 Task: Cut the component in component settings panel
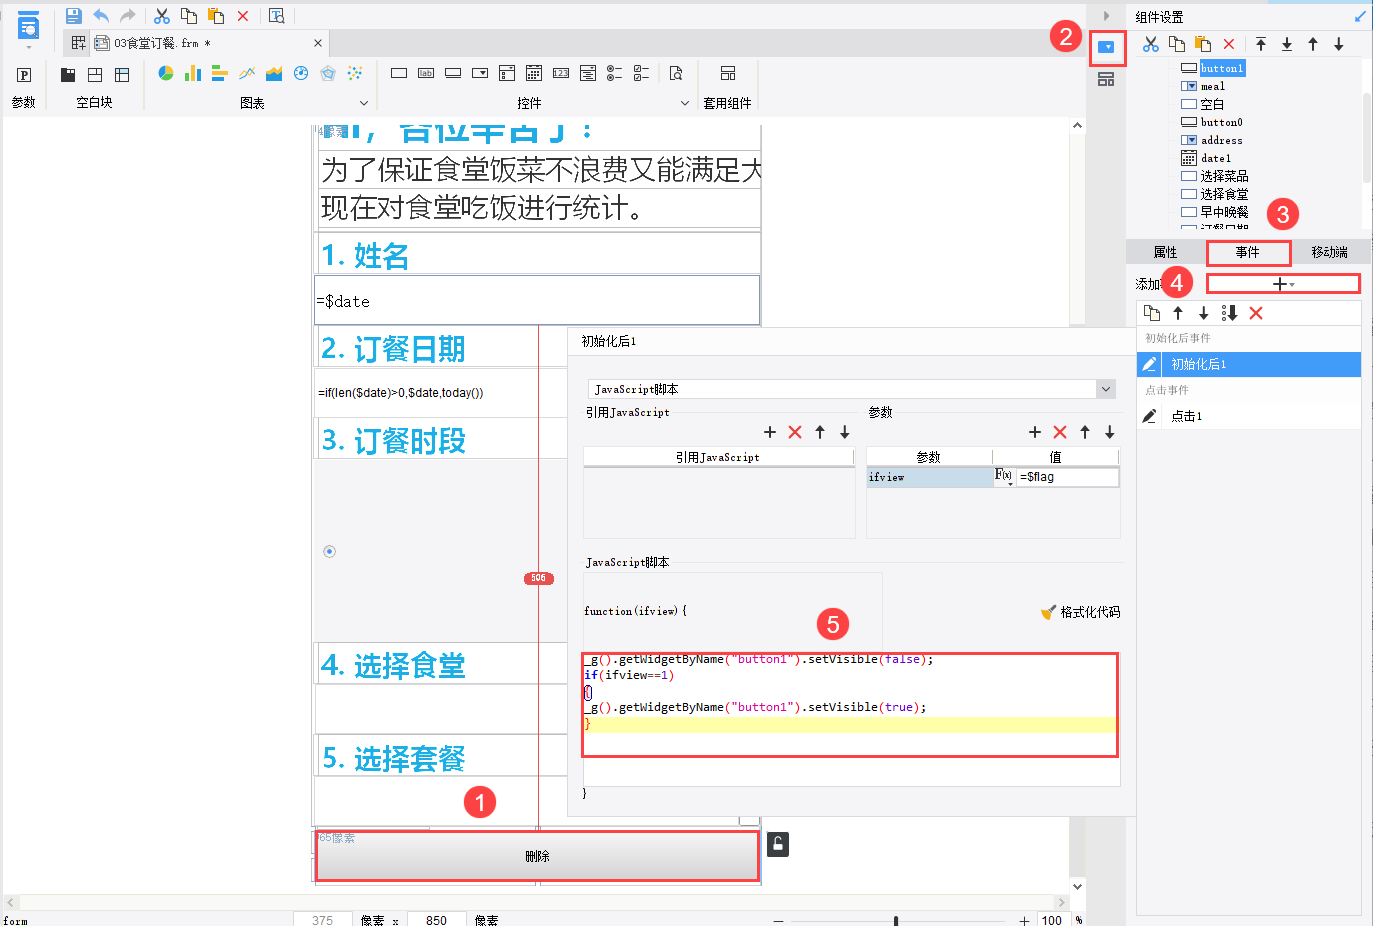coord(1151,44)
